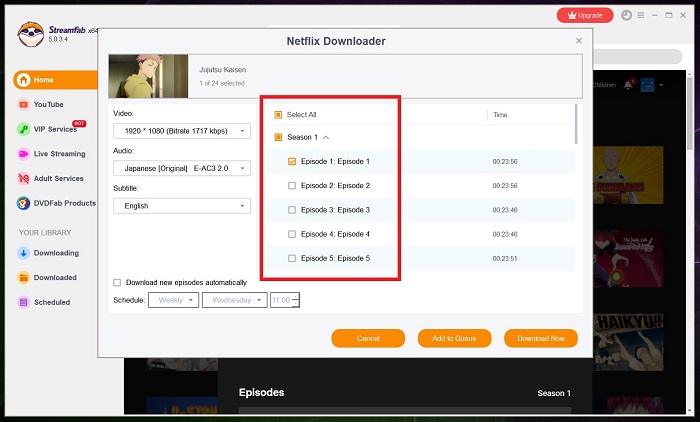Screen dimensions: 700x422
Task: Click the Cancel button
Action: coord(368,338)
